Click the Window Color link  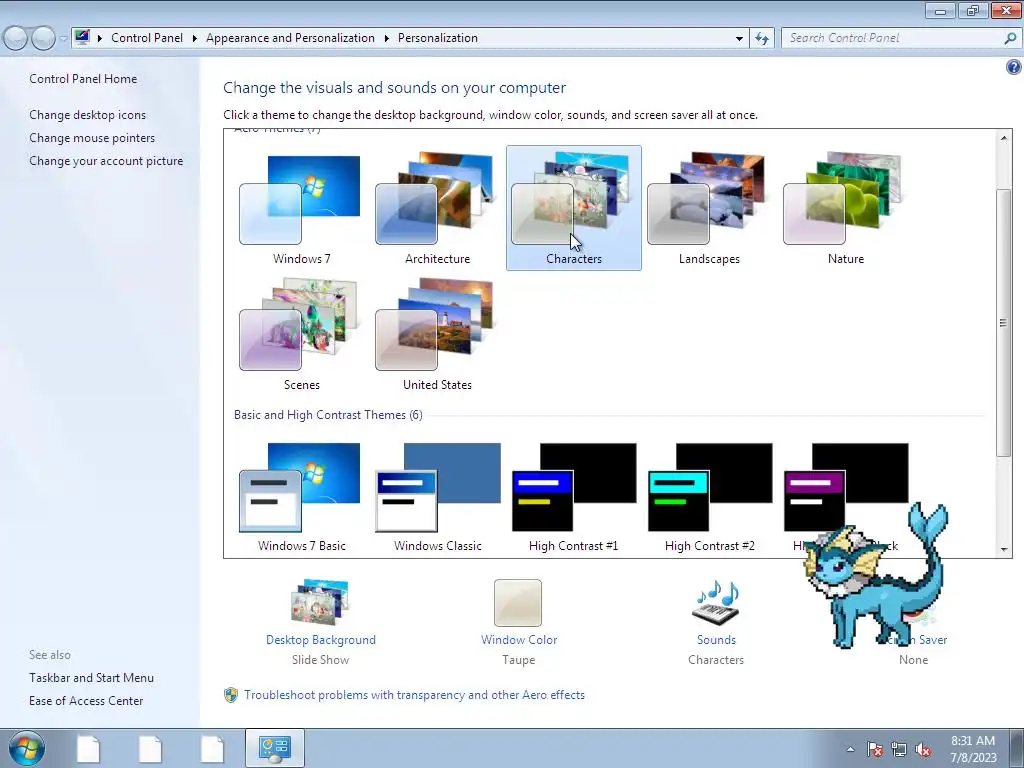[519, 640]
